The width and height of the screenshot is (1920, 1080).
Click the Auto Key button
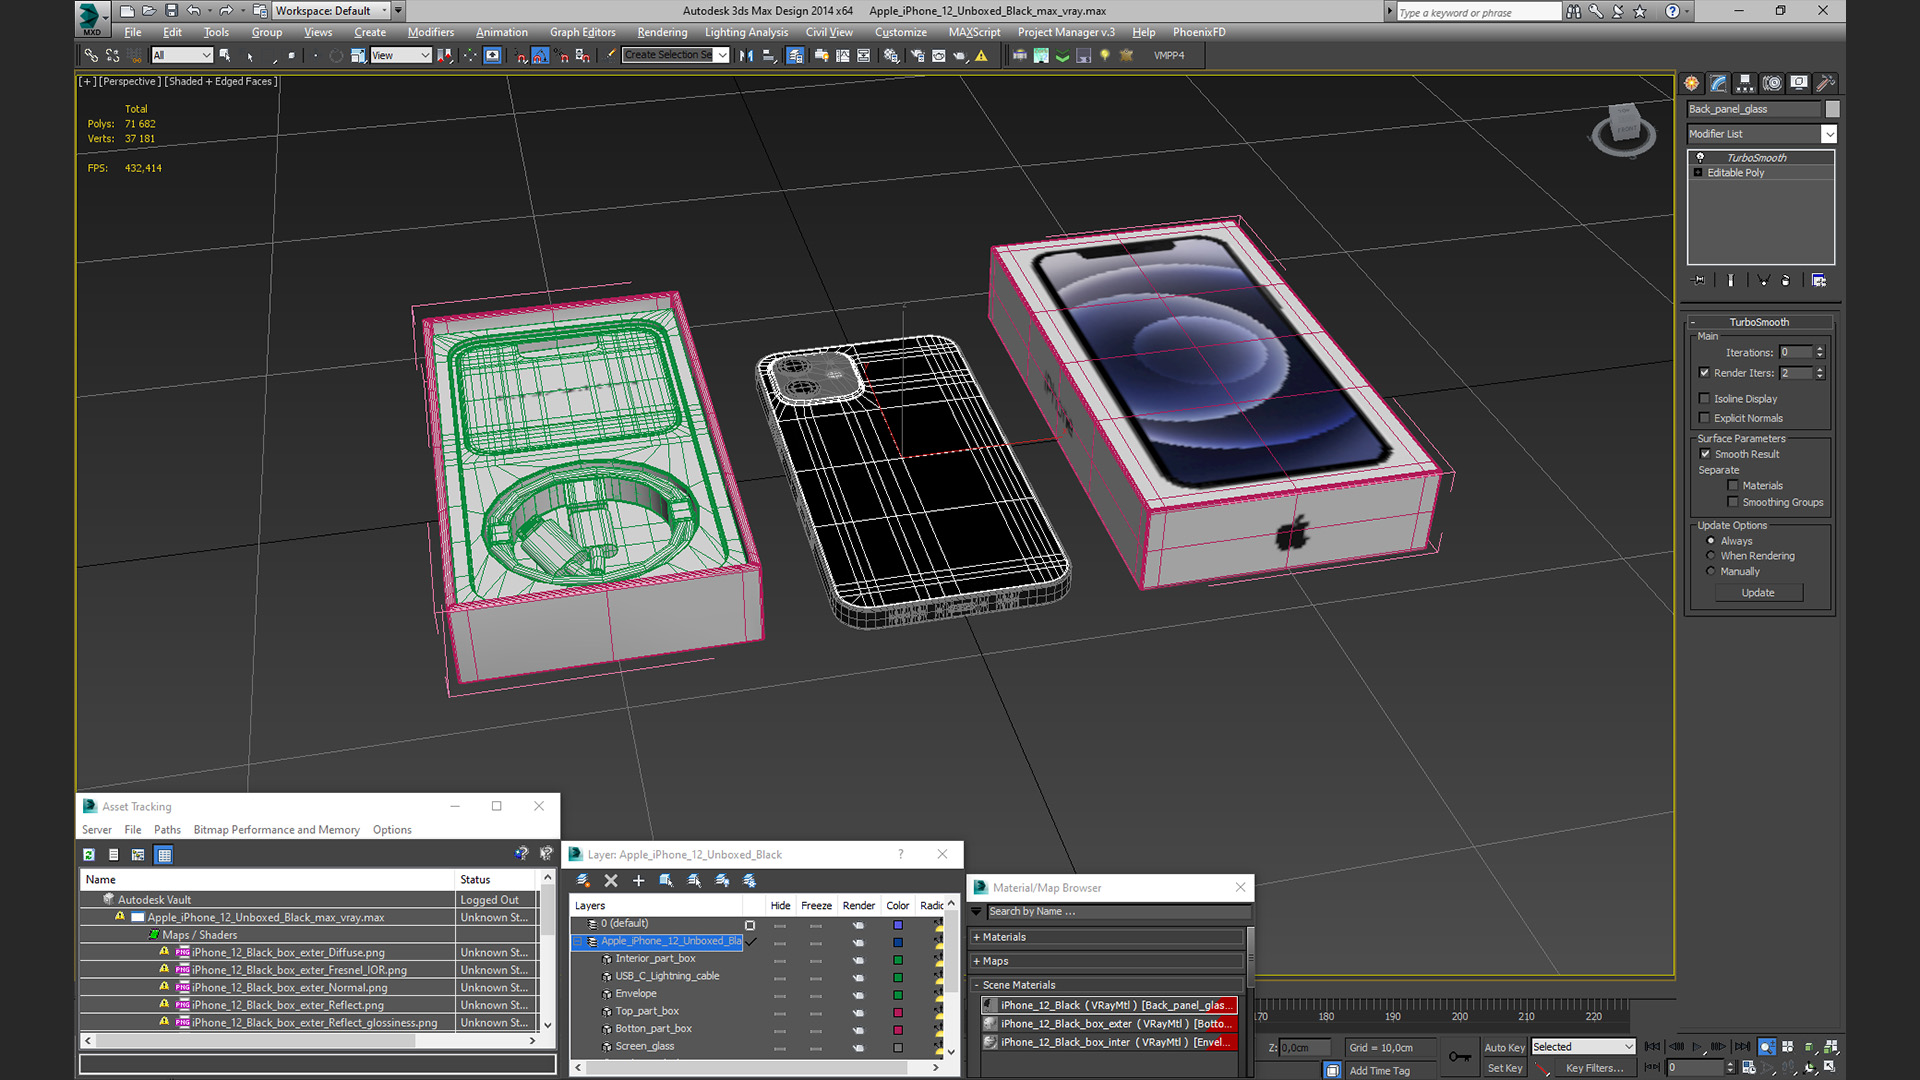[1504, 1047]
